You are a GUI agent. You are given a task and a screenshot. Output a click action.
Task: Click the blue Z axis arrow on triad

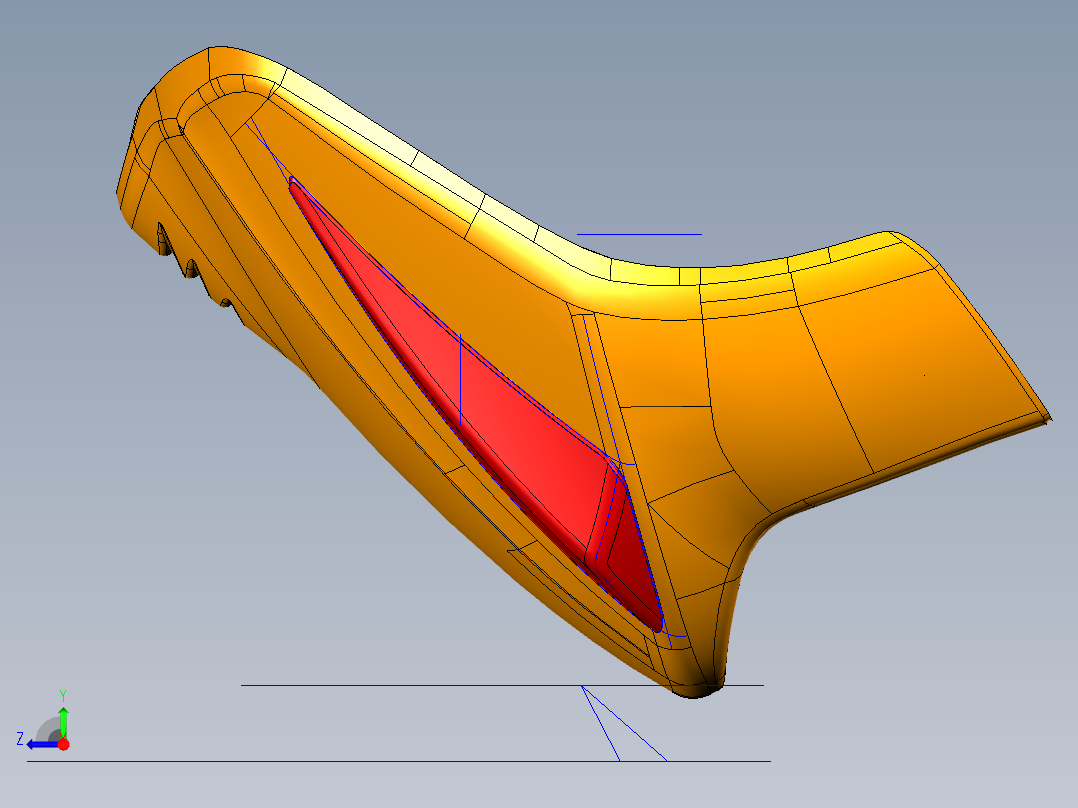[36, 744]
